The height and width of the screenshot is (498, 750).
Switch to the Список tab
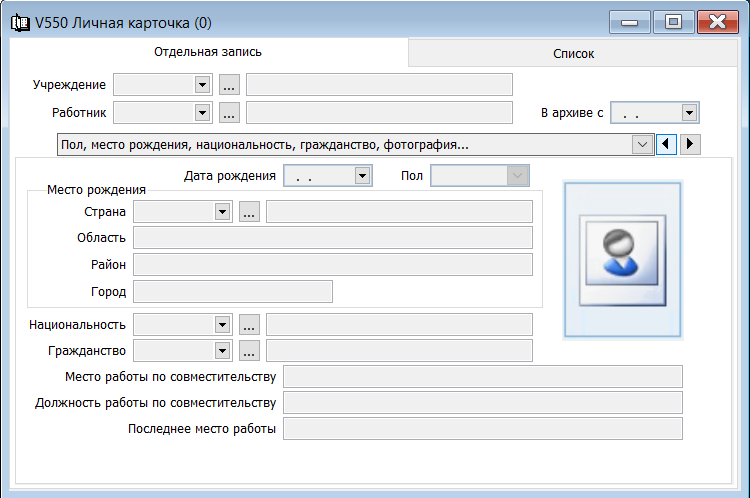tap(574, 54)
